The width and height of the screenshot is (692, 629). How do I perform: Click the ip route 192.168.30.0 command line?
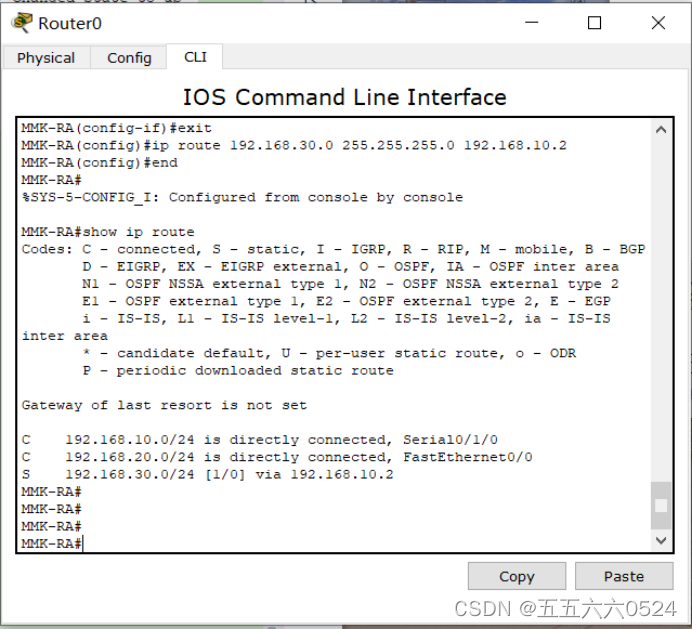coord(294,146)
